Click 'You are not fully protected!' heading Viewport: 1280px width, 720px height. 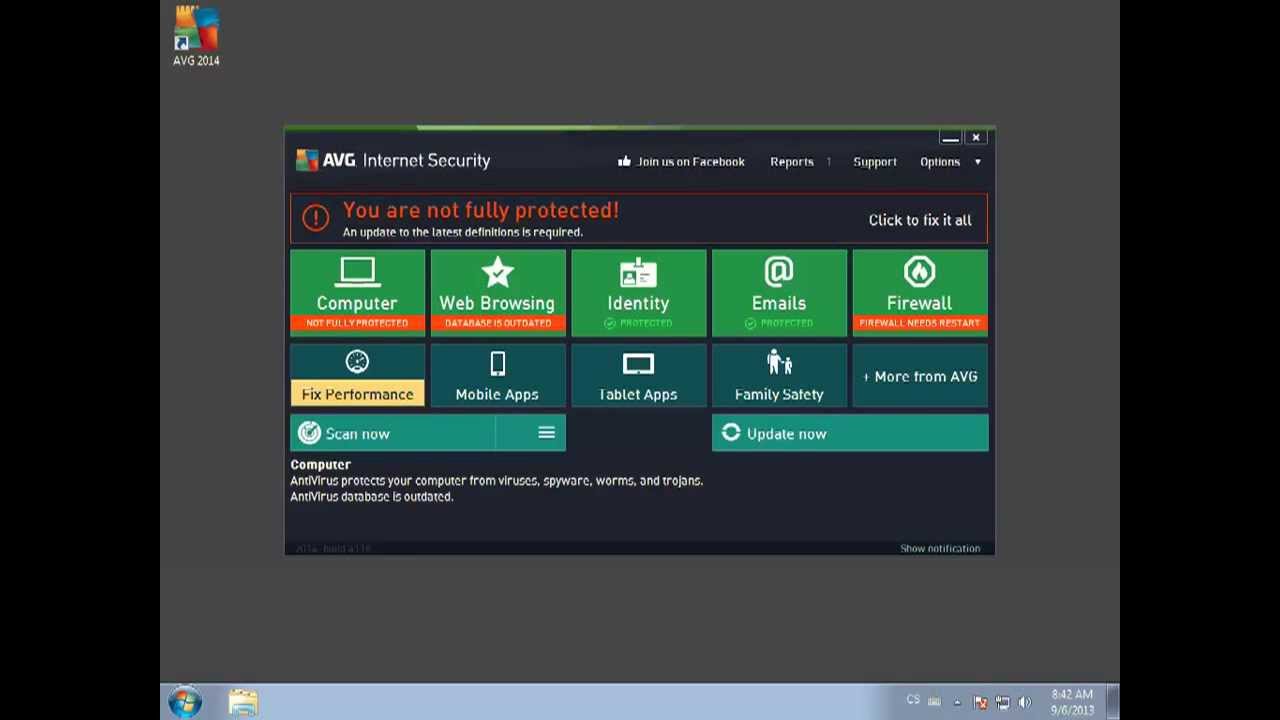pyautogui.click(x=481, y=210)
